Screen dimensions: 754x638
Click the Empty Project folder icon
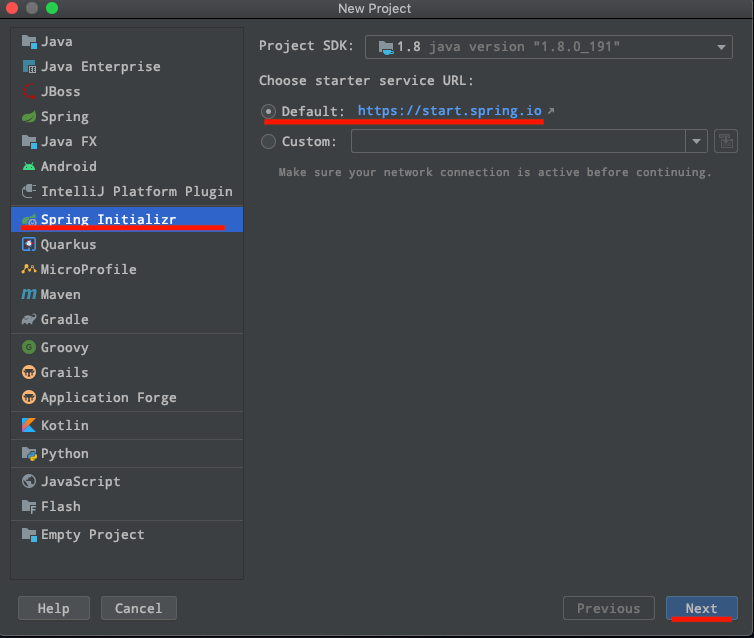(x=29, y=535)
